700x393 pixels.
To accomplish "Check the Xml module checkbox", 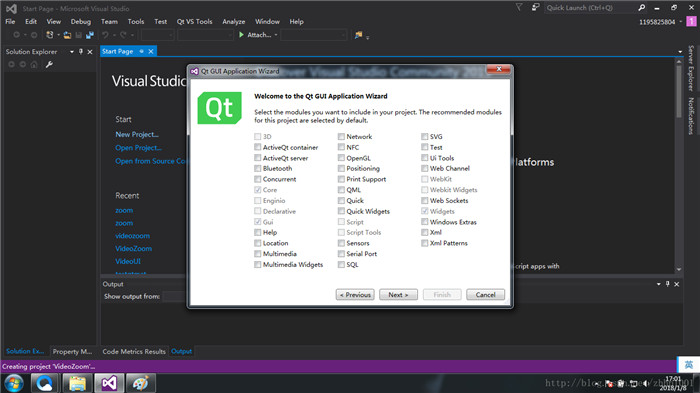I will (x=425, y=232).
